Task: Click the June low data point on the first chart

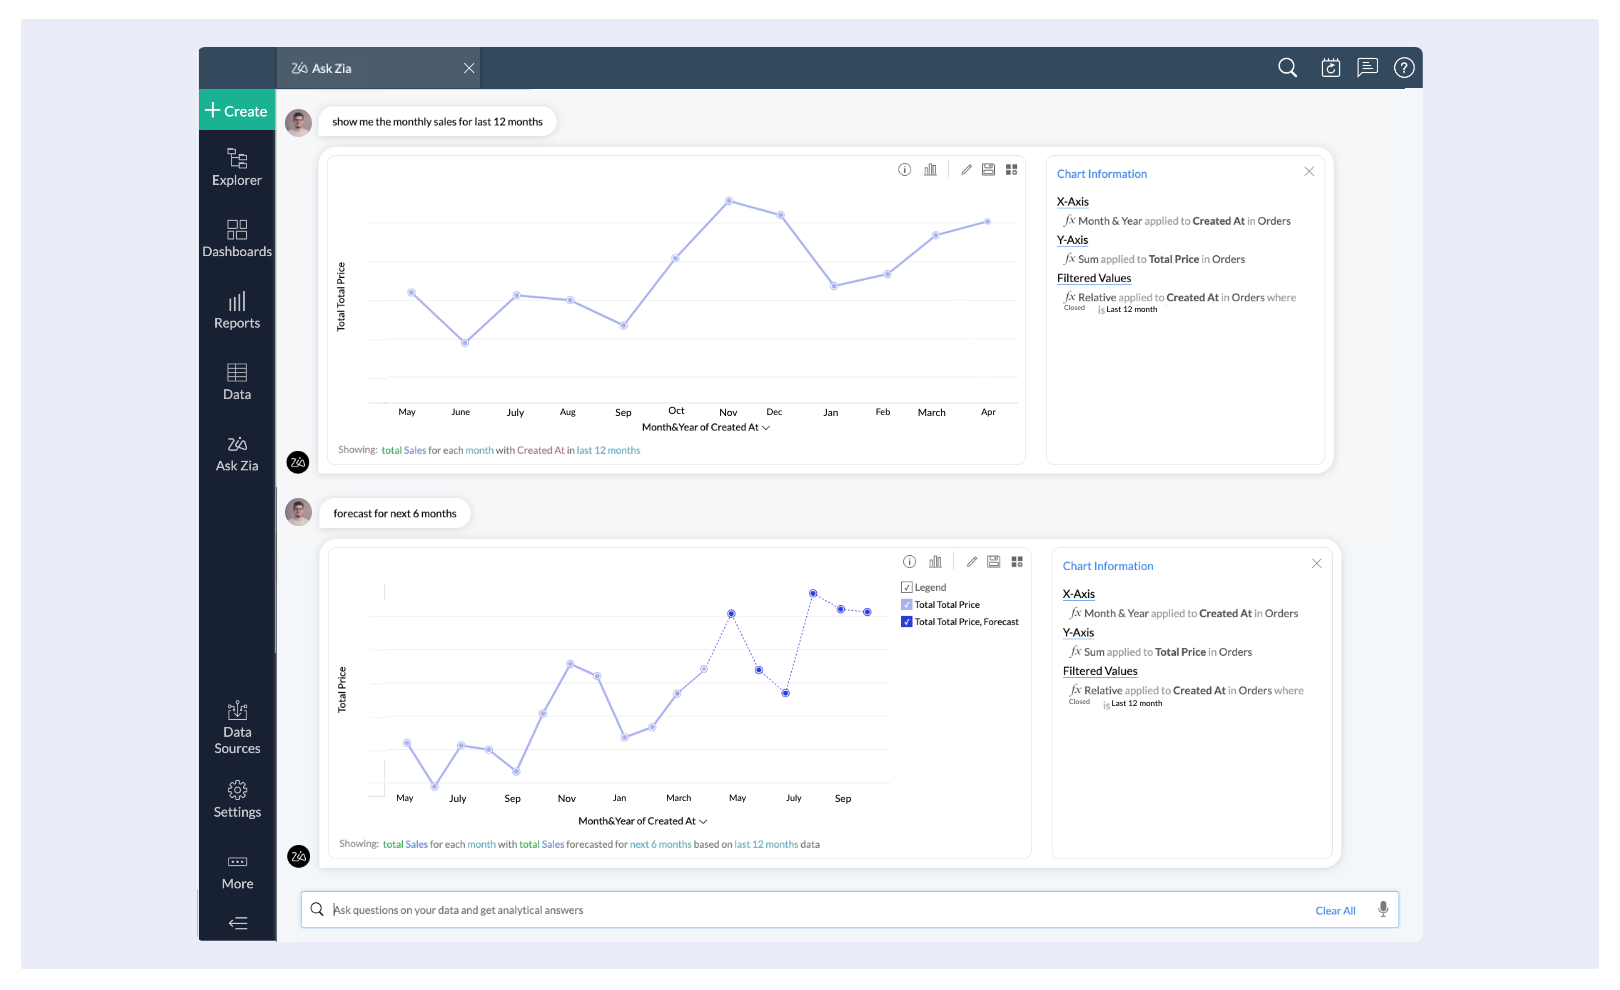Action: pyautogui.click(x=465, y=343)
